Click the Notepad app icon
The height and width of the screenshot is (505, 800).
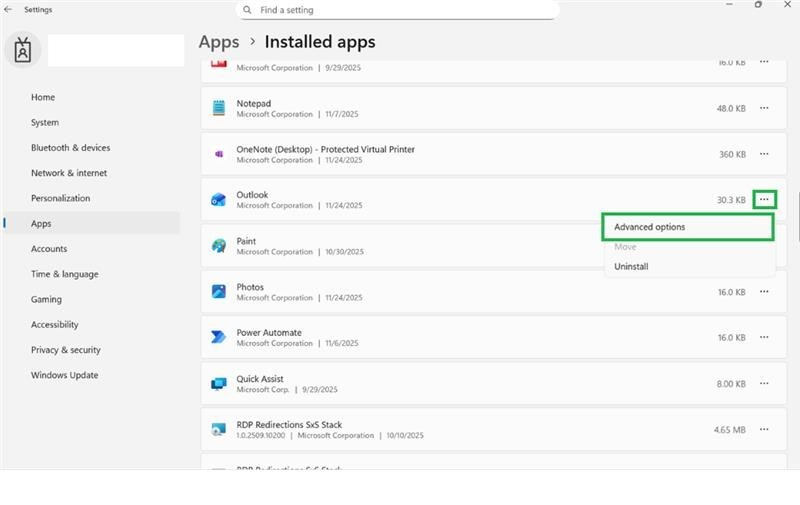click(218, 108)
